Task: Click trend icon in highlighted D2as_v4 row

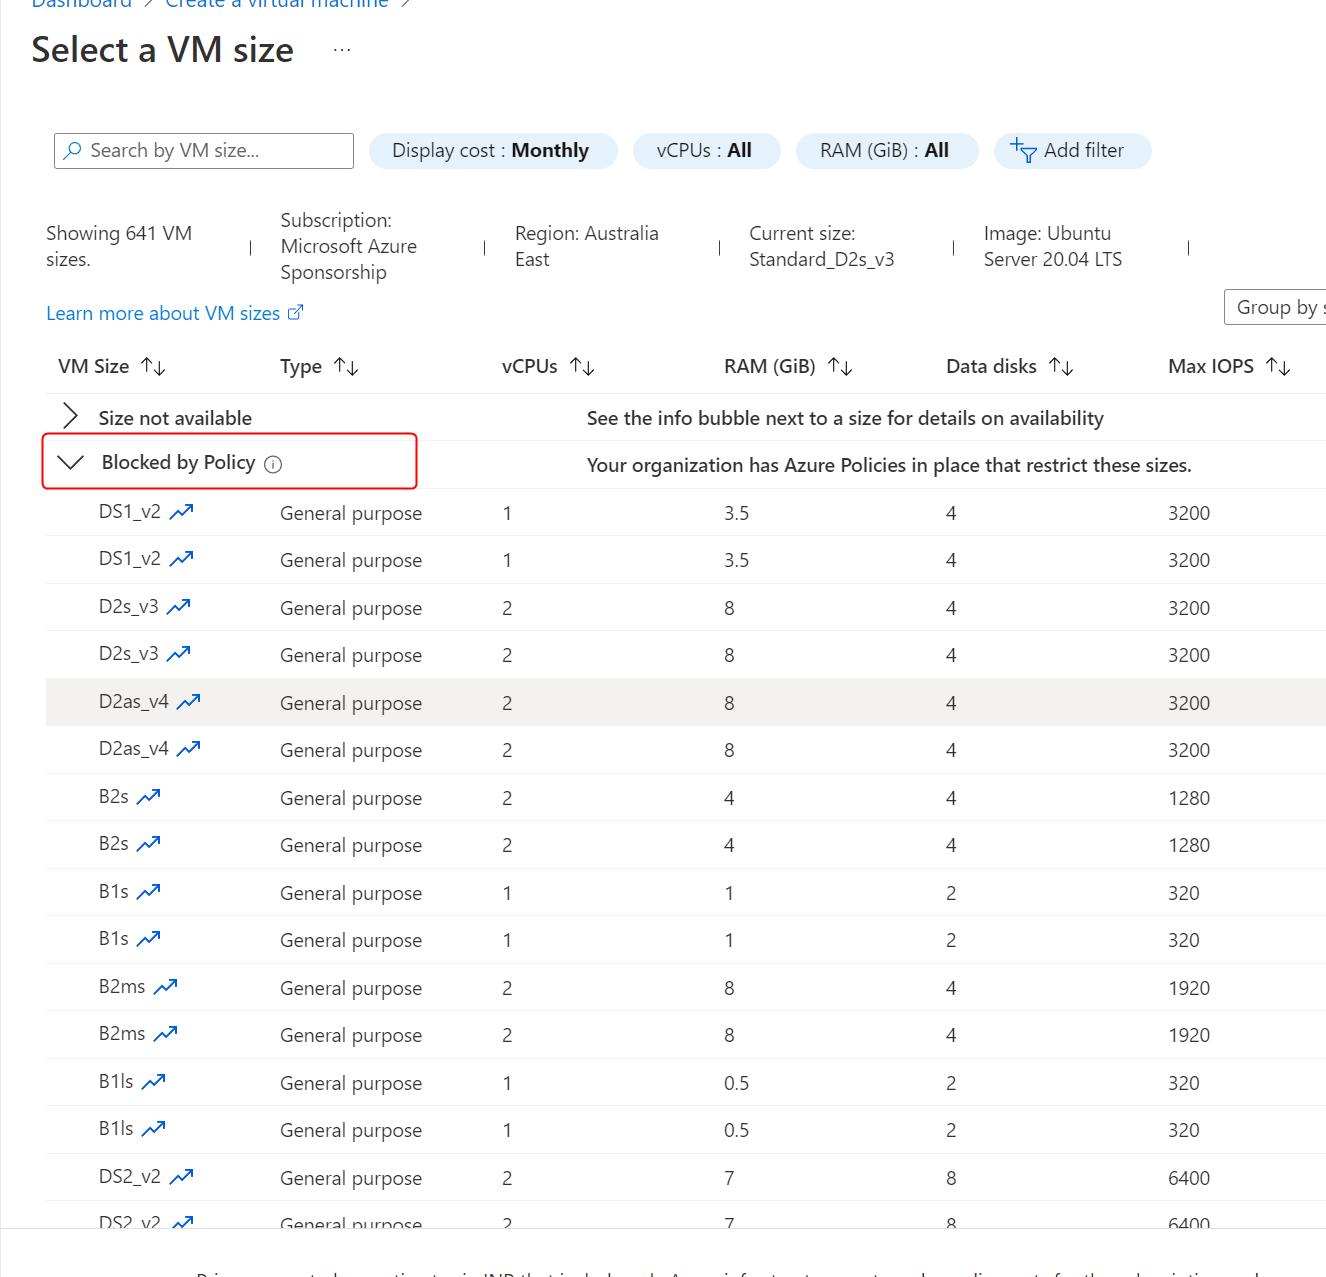Action: tap(189, 701)
